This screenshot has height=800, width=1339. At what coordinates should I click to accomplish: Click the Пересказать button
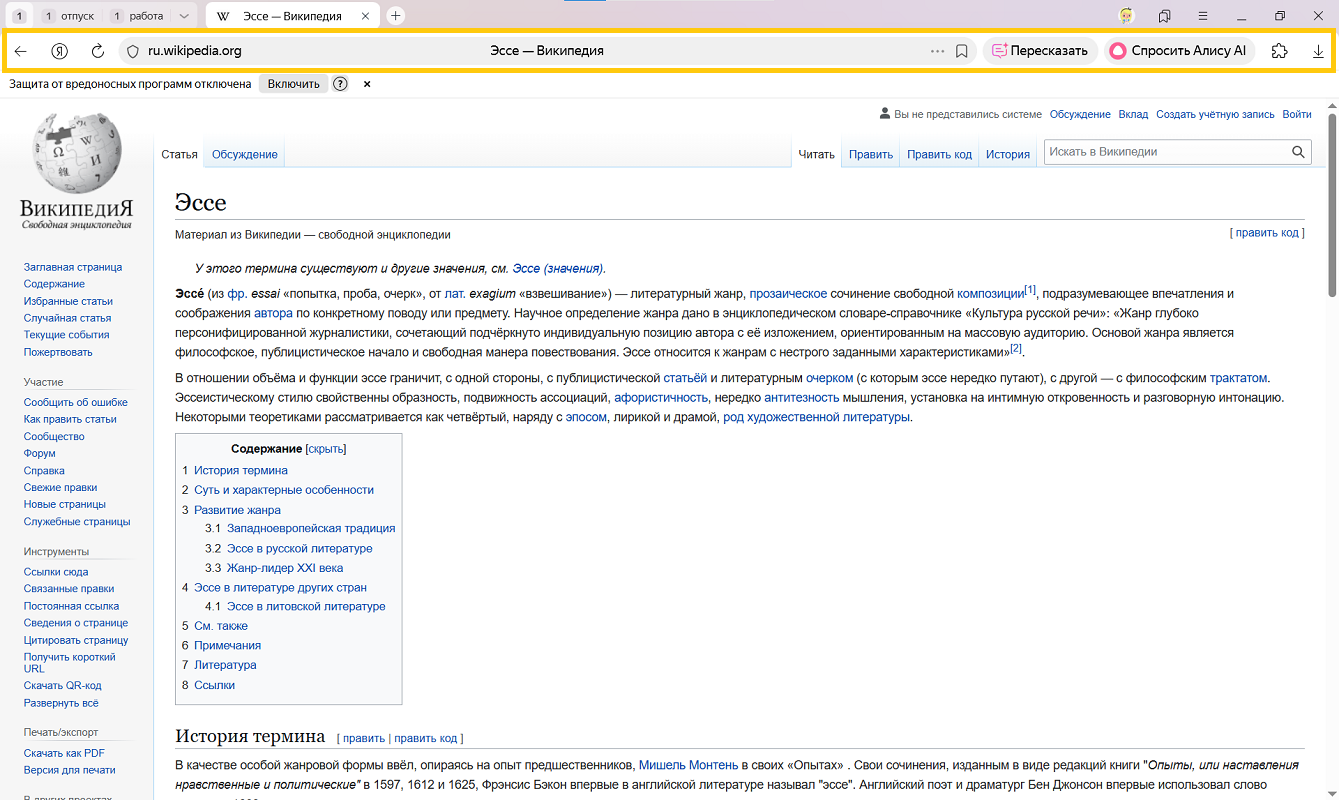coord(1039,51)
